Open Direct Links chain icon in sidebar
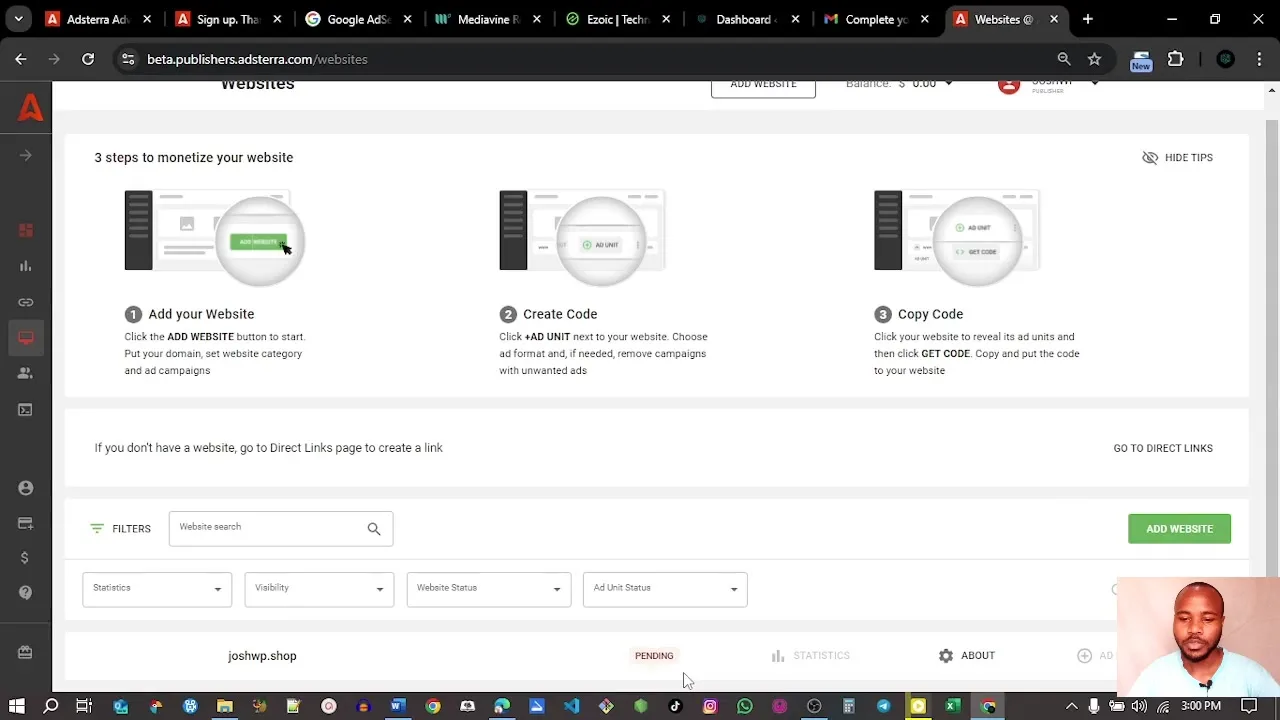Screen dimensions: 1280x720 [26, 302]
